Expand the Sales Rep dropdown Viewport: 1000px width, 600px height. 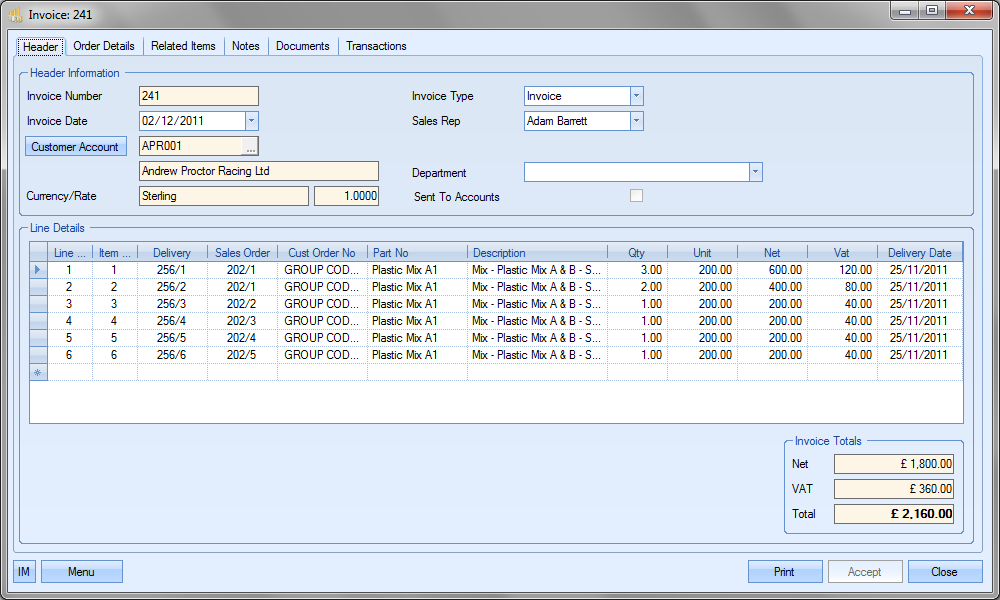(x=636, y=121)
